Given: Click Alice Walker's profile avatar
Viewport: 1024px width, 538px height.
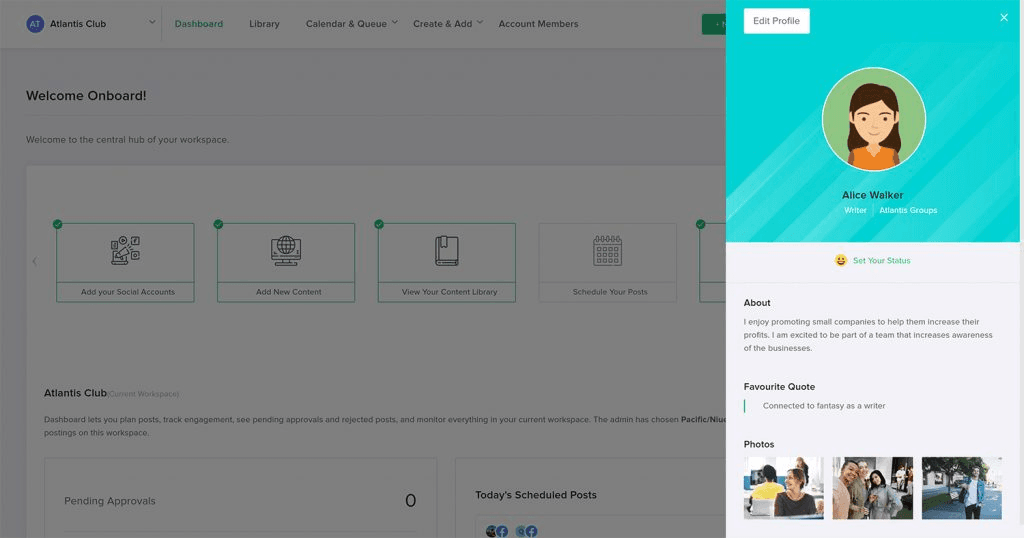Looking at the screenshot, I should (x=873, y=119).
